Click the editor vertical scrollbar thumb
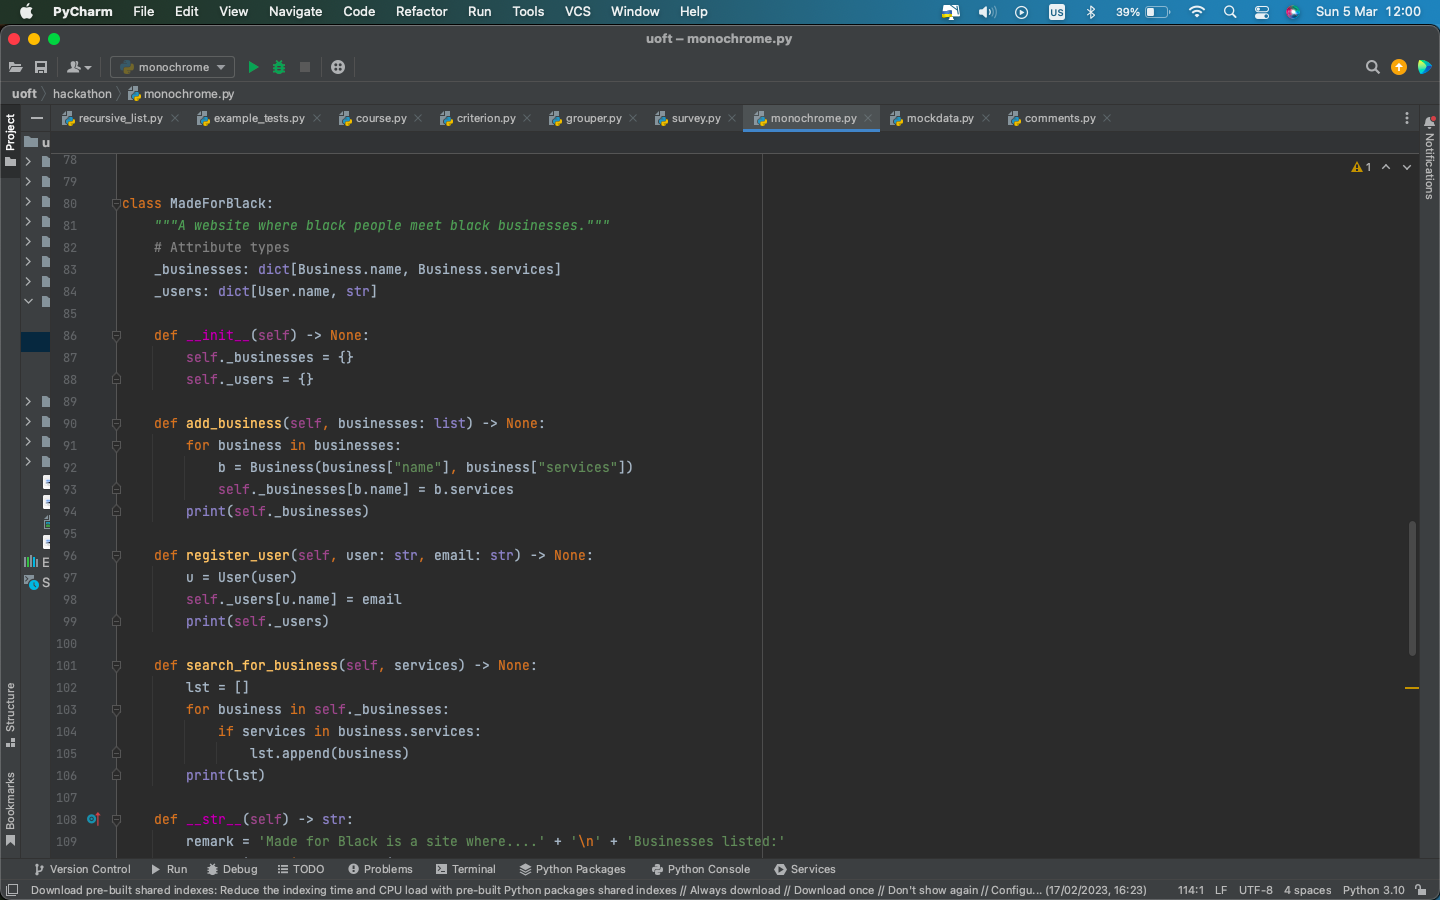The height and width of the screenshot is (900, 1440). 1412,588
